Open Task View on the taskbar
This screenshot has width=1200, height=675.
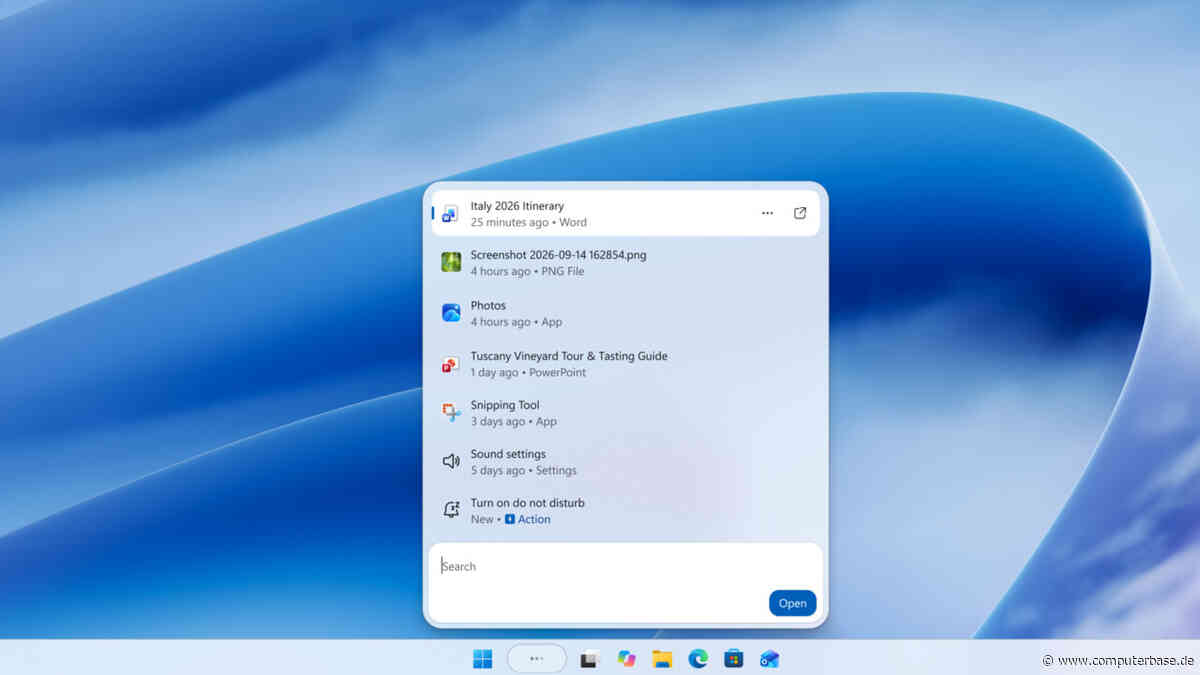590,658
